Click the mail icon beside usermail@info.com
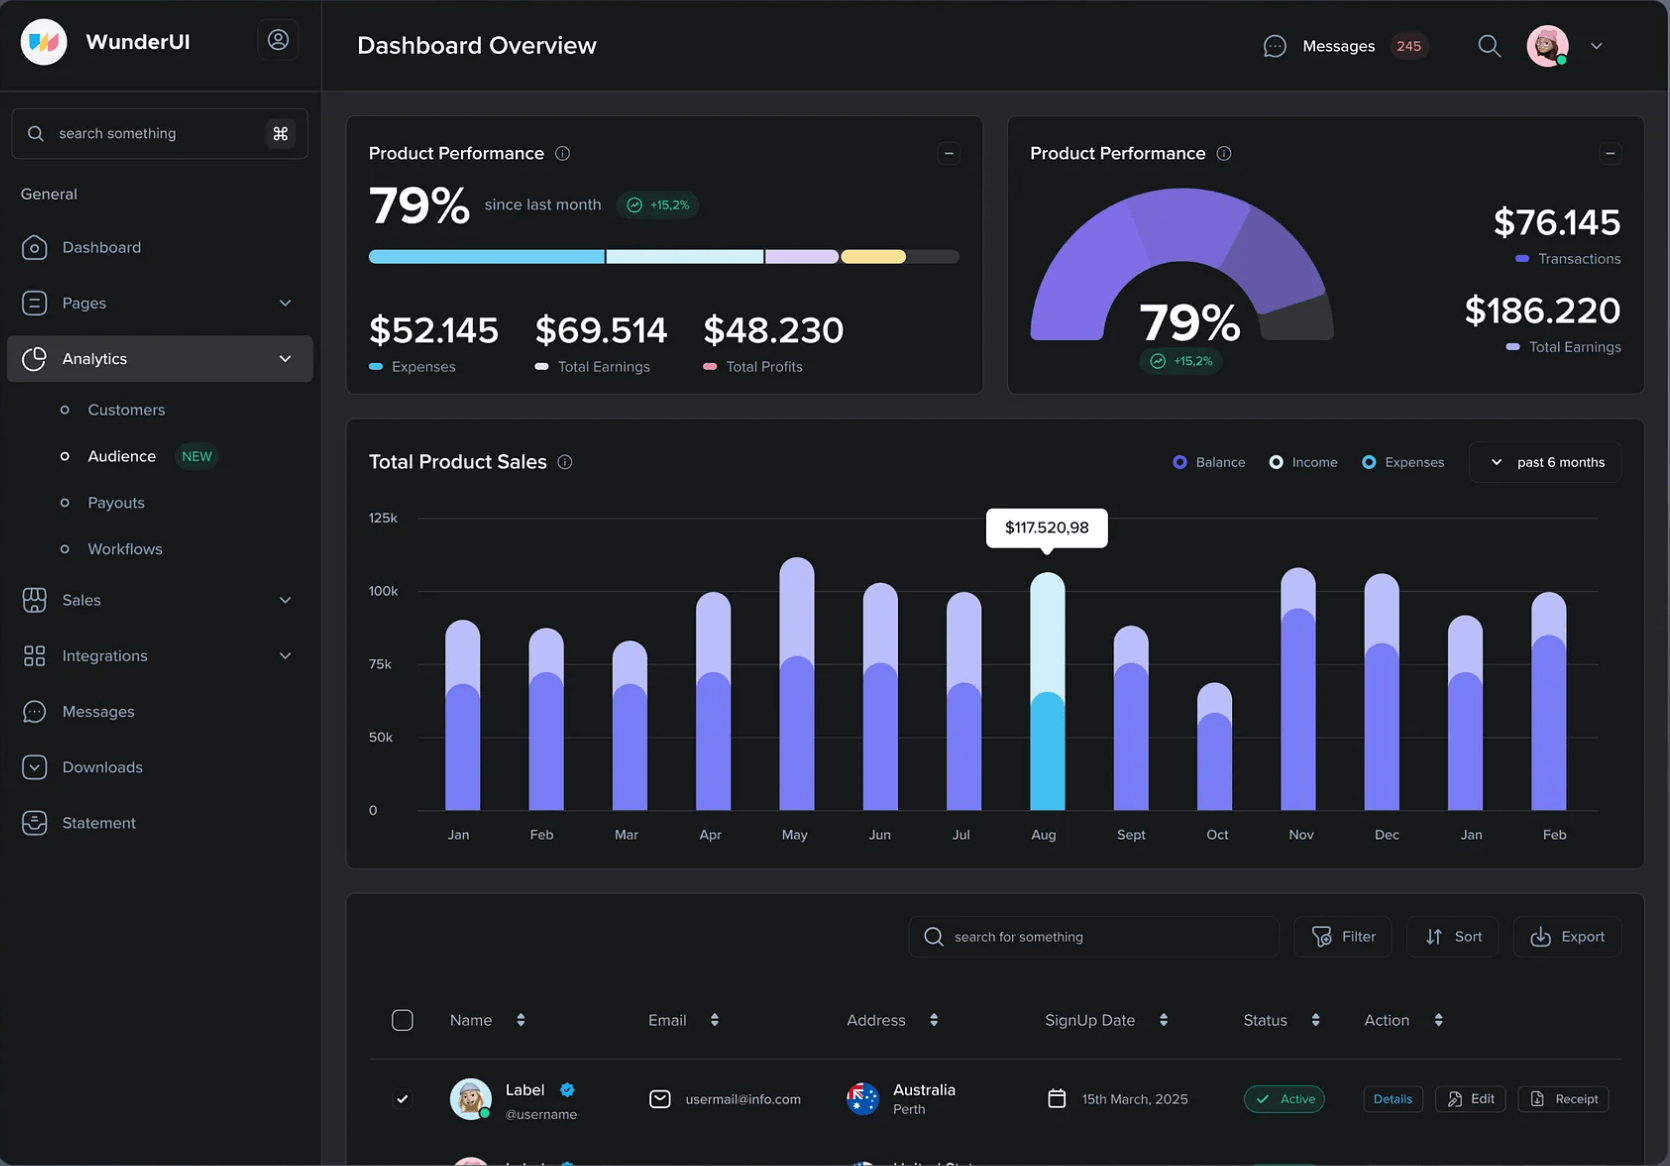 (x=660, y=1099)
